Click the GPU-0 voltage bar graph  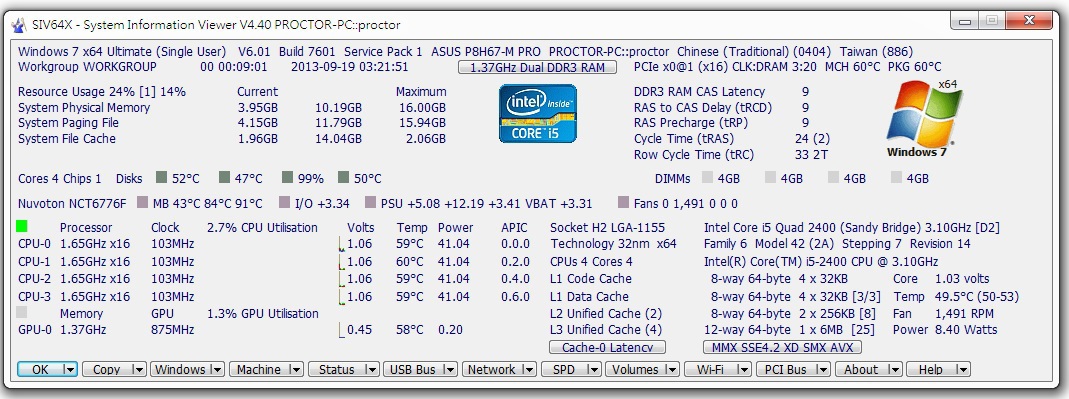tap(342, 329)
